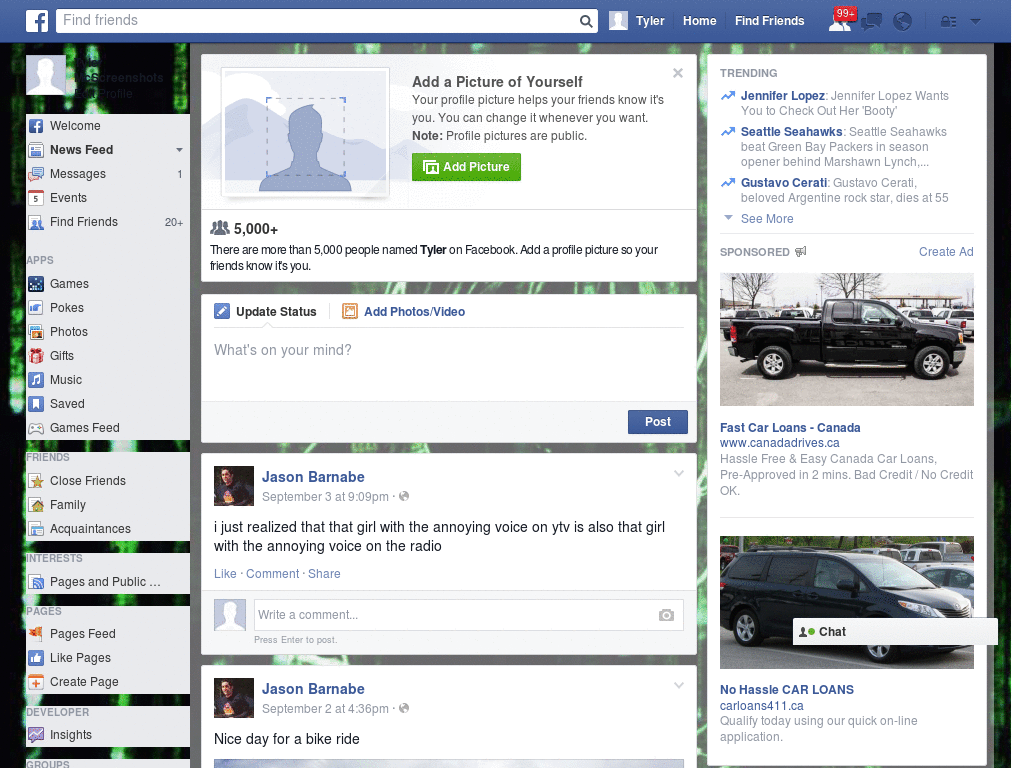The width and height of the screenshot is (1024, 768).
Task: Select the Add Photos/Video tab
Action: tap(404, 312)
